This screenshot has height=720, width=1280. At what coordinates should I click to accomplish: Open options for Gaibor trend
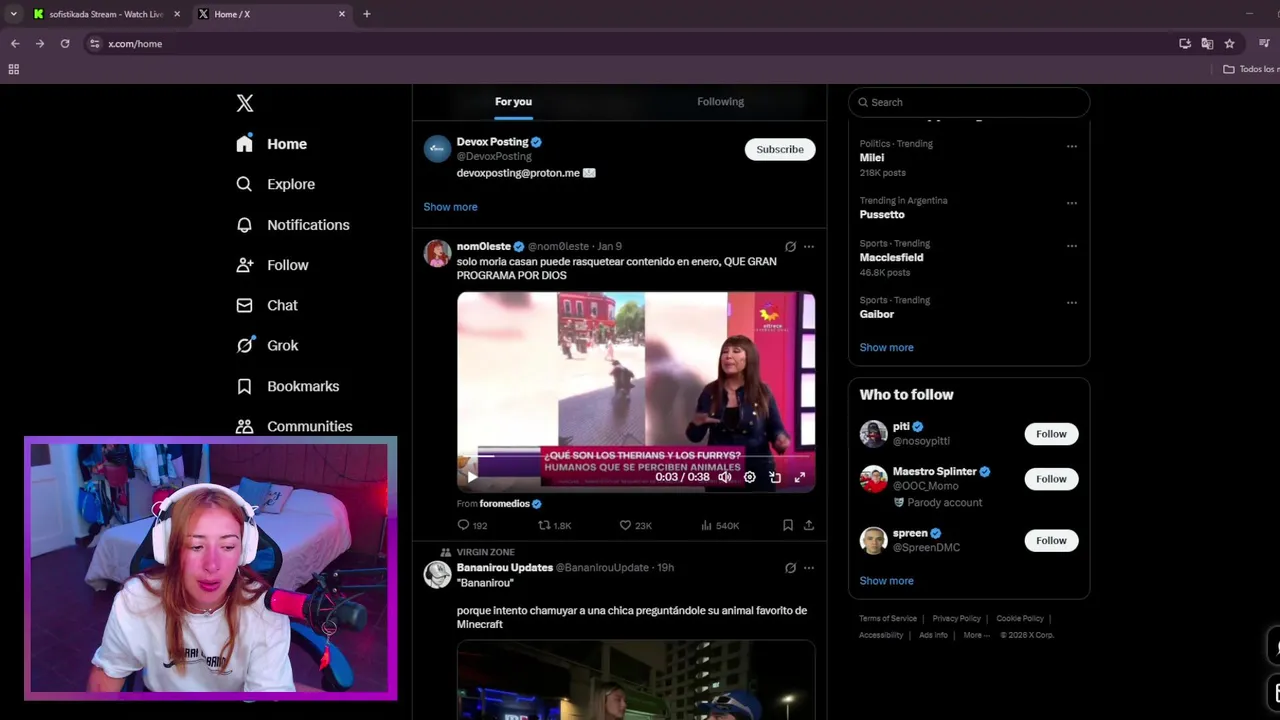[1071, 303]
